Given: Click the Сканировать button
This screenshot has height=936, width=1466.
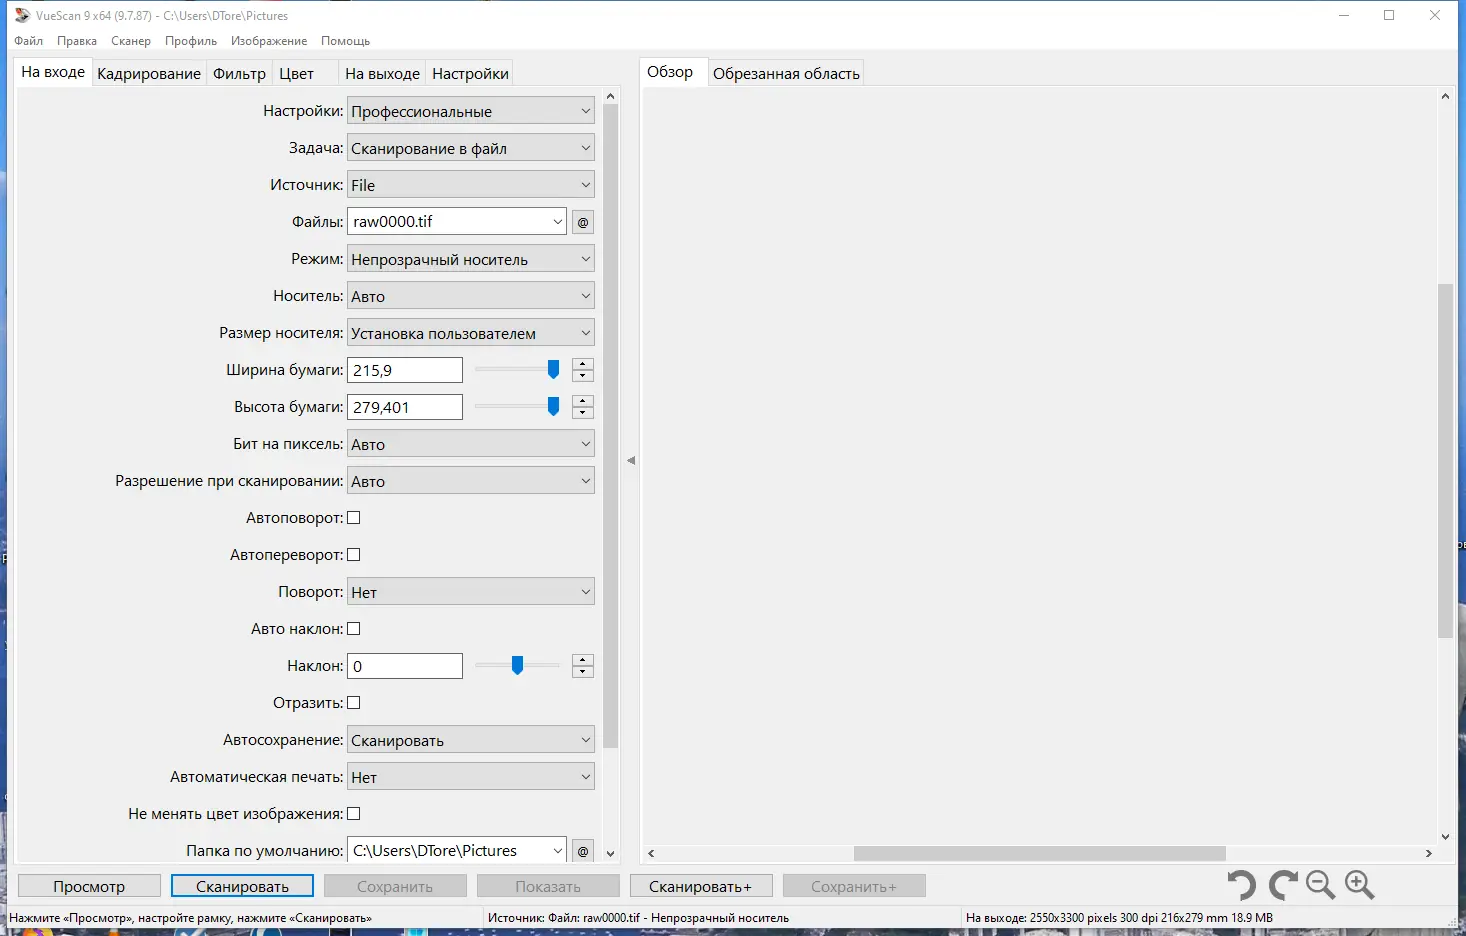Looking at the screenshot, I should click(x=242, y=886).
